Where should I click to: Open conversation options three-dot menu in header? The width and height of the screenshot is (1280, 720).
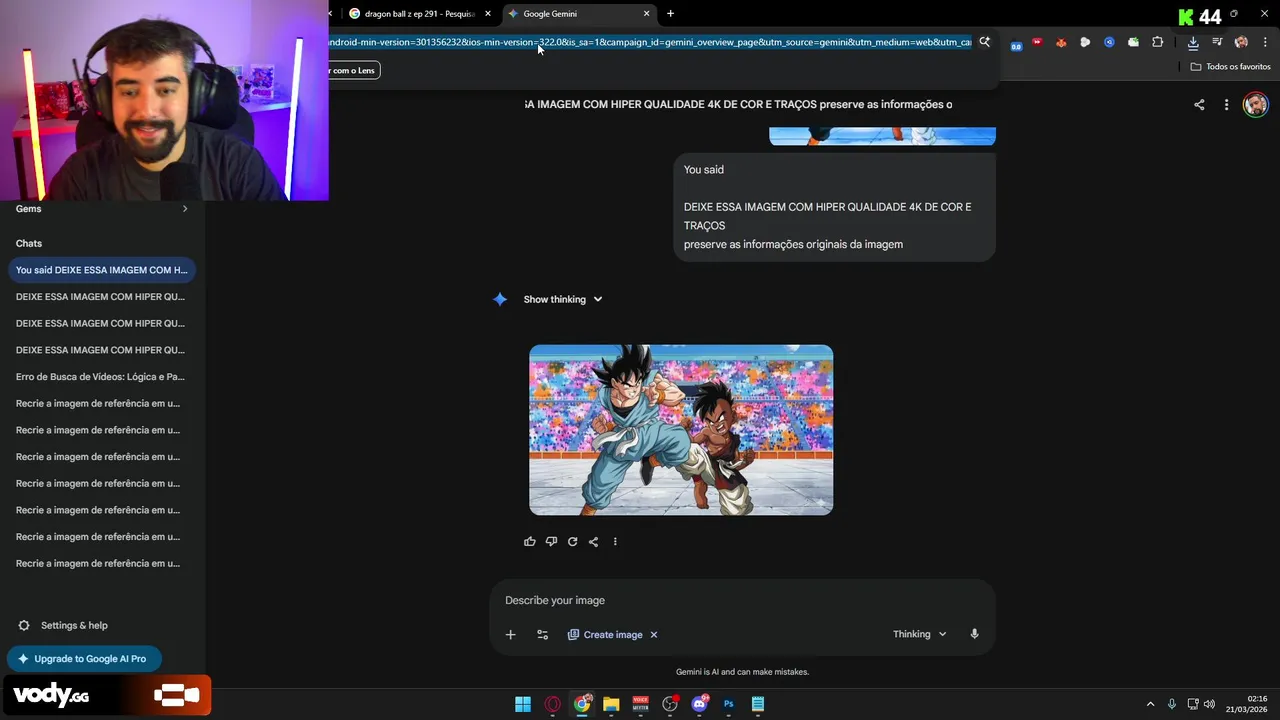coord(1226,105)
